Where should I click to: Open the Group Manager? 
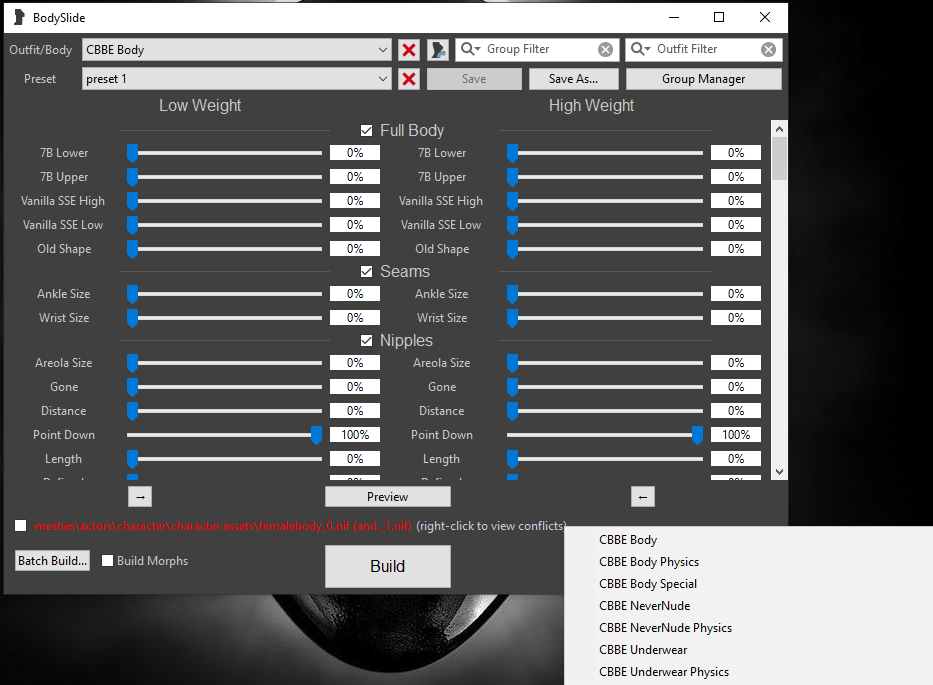point(704,79)
